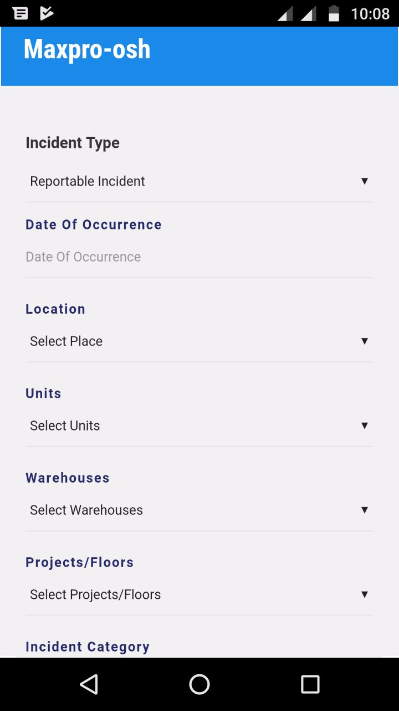Tap the clock time in status bar
The width and height of the screenshot is (399, 711).
[x=370, y=14]
